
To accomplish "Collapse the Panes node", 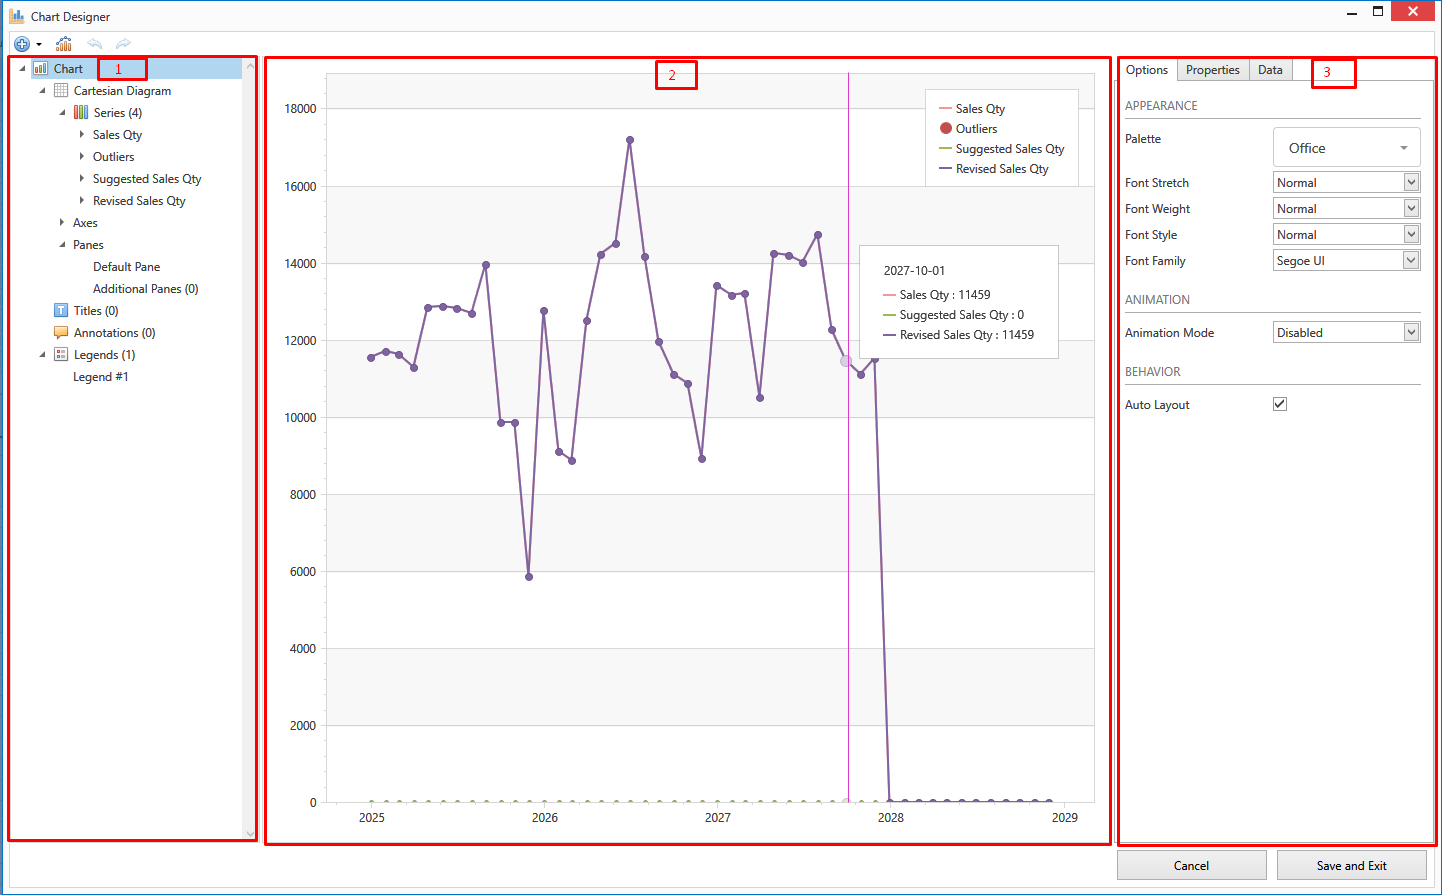I will [x=62, y=245].
